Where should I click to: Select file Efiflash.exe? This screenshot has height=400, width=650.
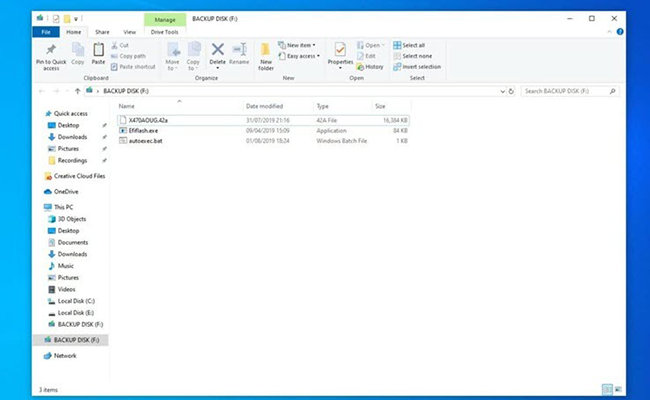264,131
